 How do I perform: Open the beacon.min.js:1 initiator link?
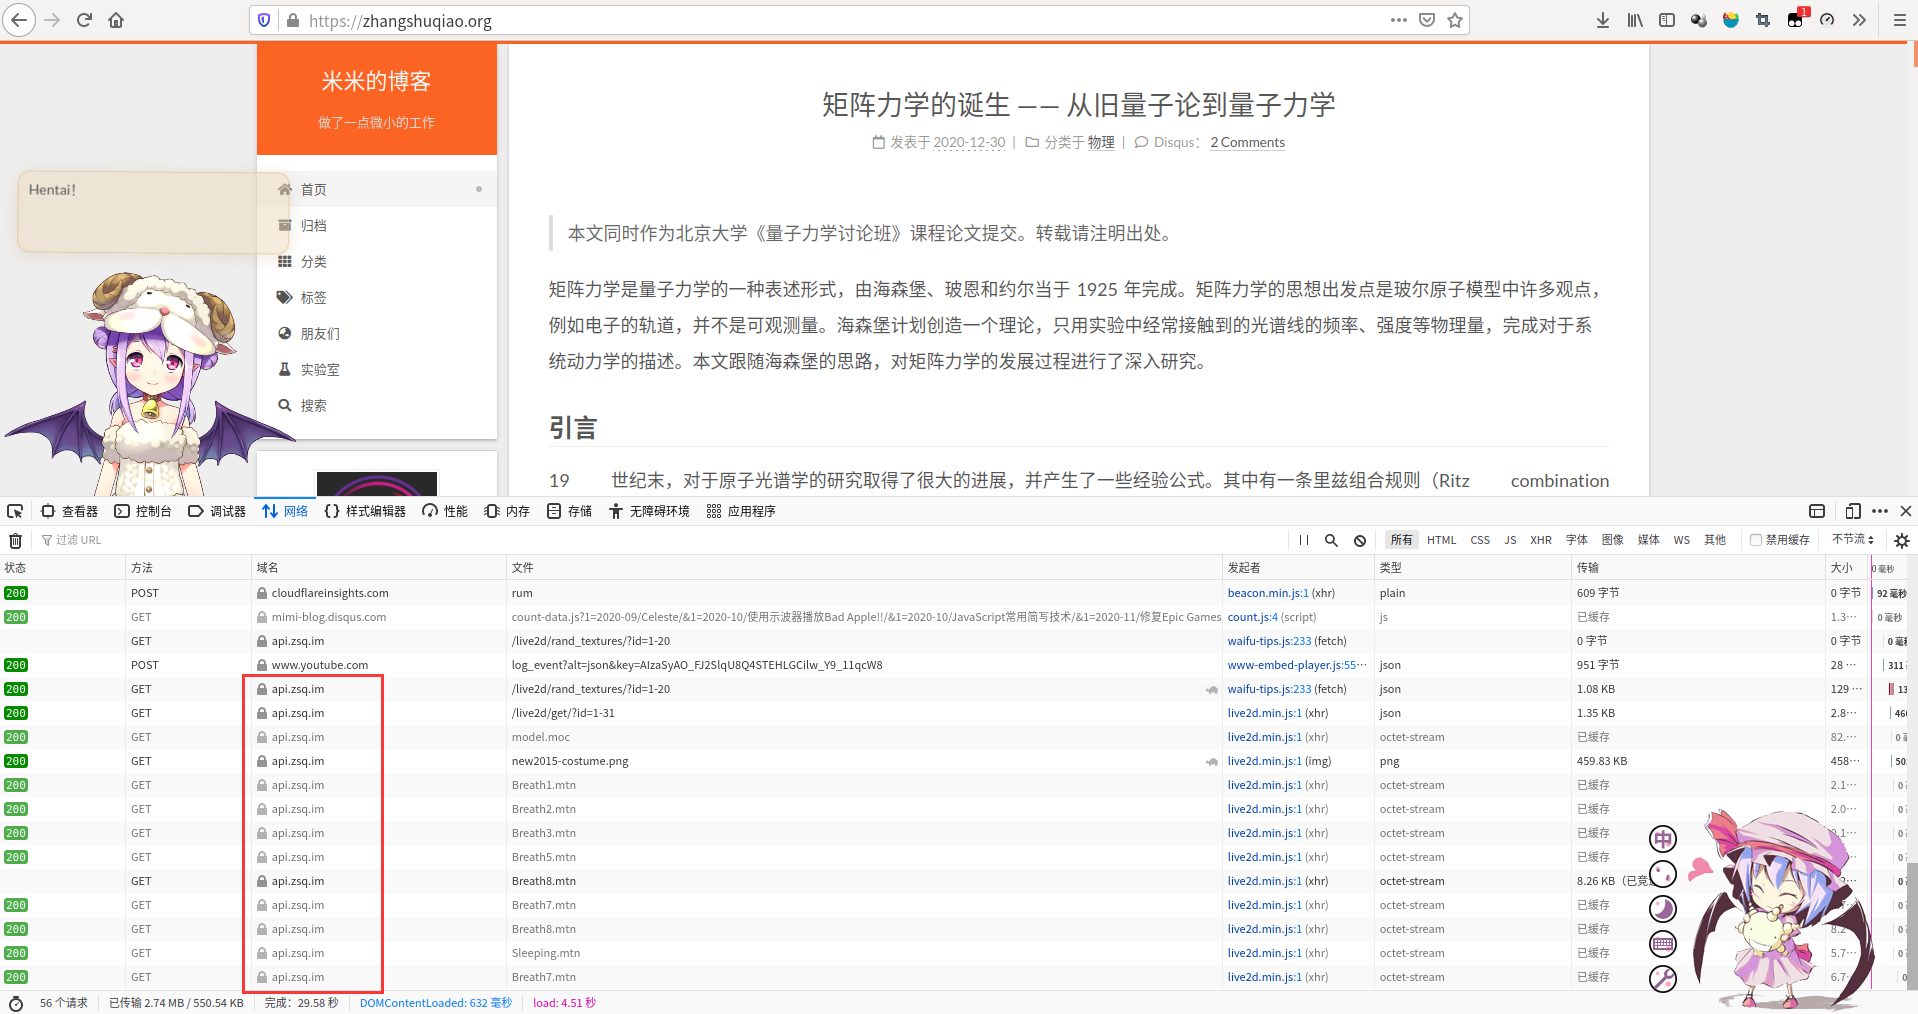[x=1267, y=593]
